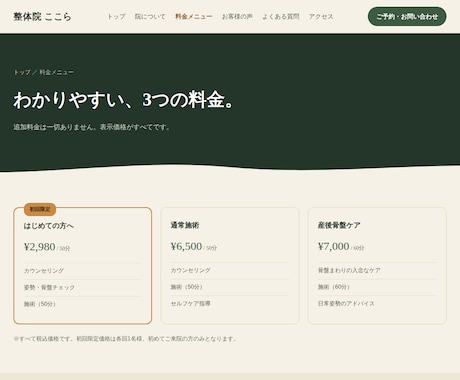
Task: Click トップ in the breadcrumb
Action: (x=22, y=72)
